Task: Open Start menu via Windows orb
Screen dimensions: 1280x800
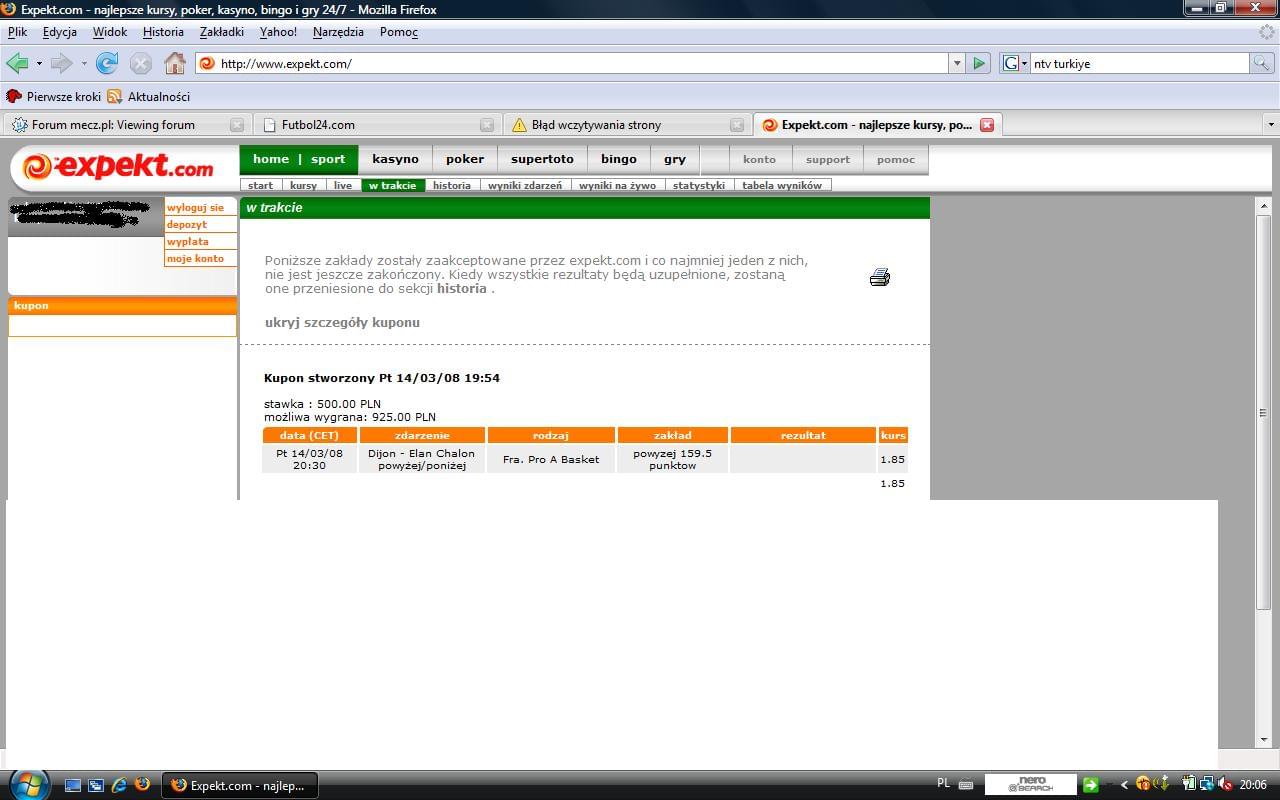Action: (x=27, y=784)
